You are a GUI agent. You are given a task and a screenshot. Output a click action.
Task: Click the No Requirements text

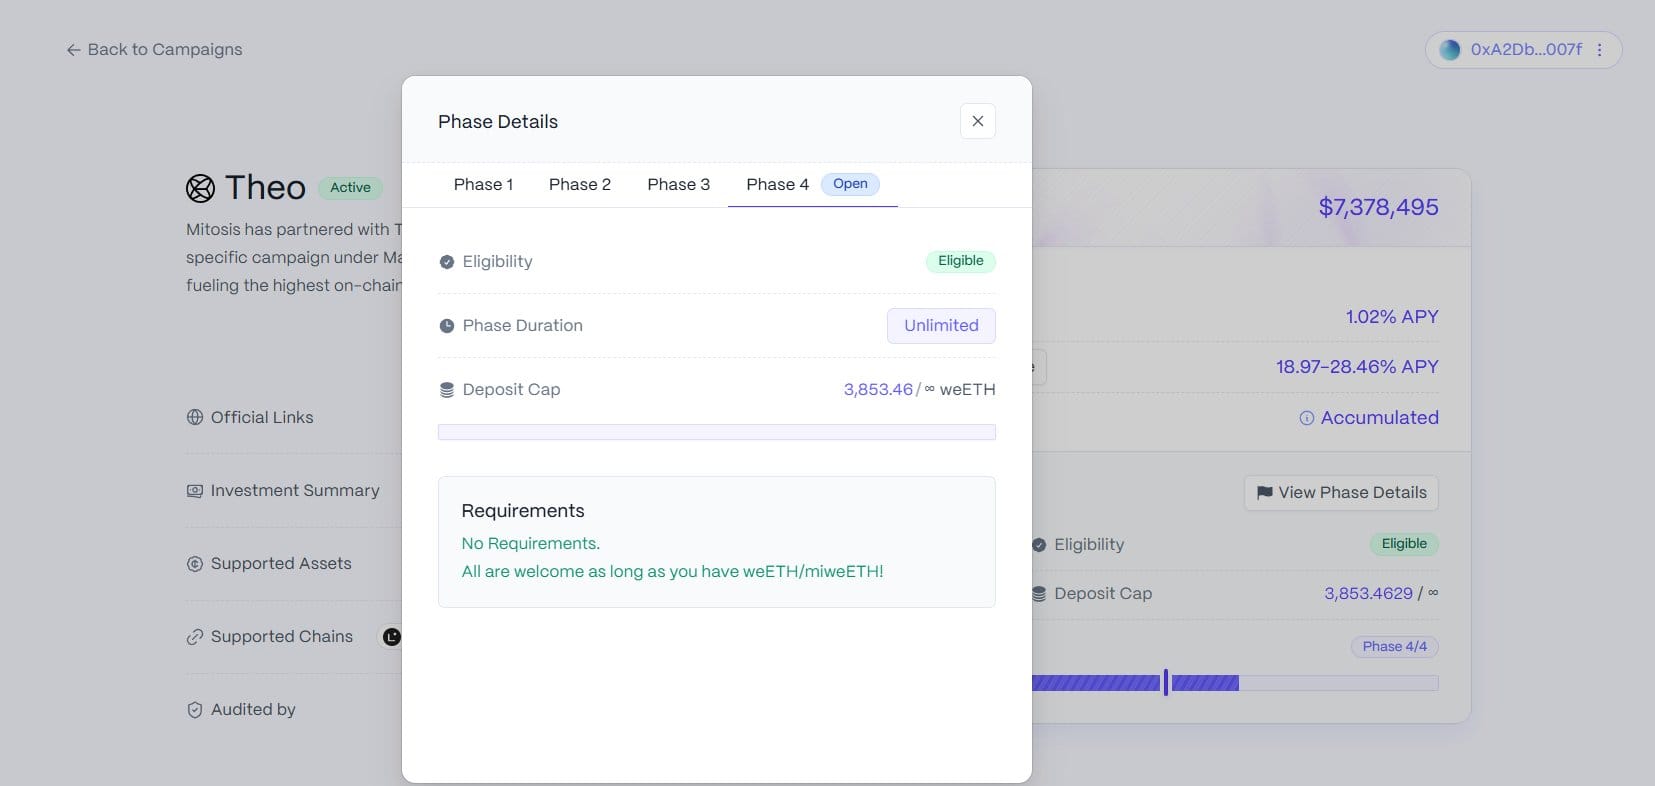(x=530, y=544)
